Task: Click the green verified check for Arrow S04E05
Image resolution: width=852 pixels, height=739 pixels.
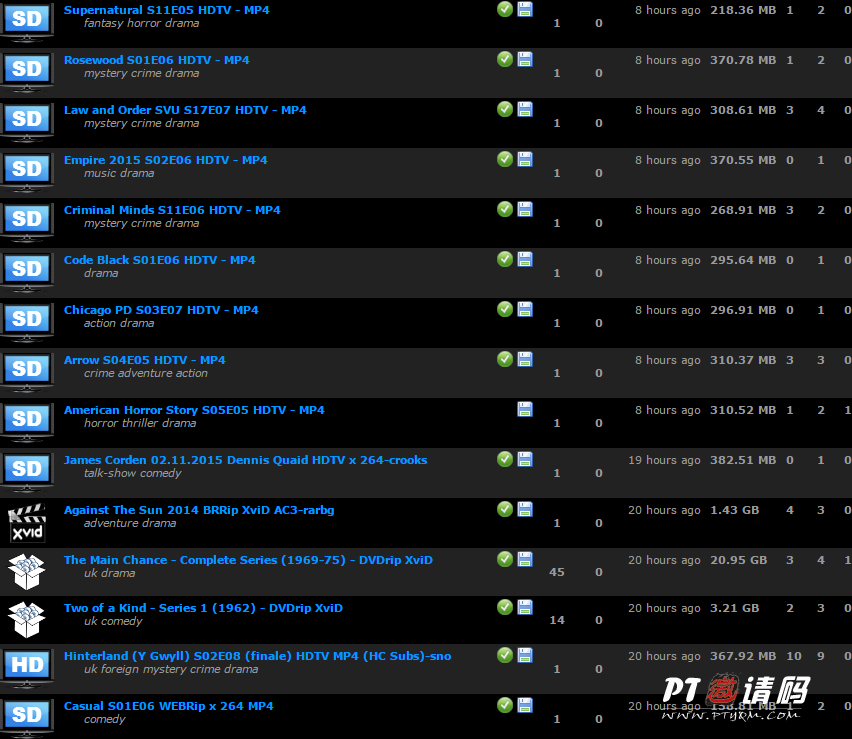Action: [x=505, y=359]
